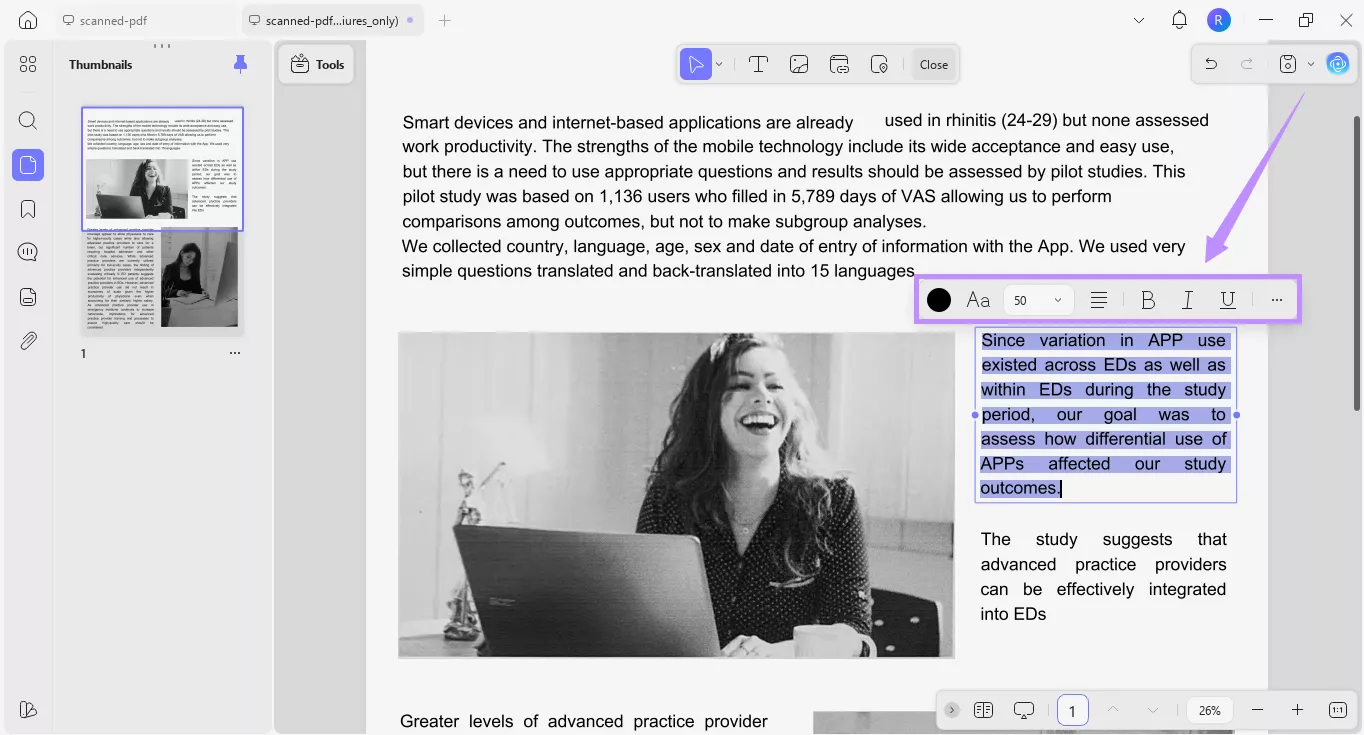Open the Tools menu
Viewport: 1364px width, 735px height.
315,63
